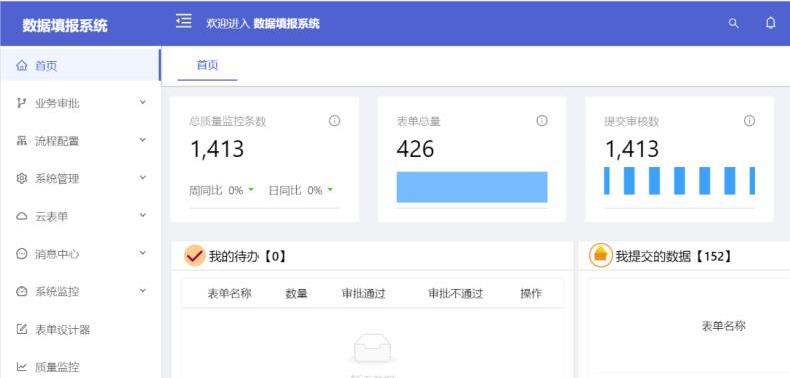
Task: Click the gauge icon for 系统监控
Action: [x=22, y=291]
